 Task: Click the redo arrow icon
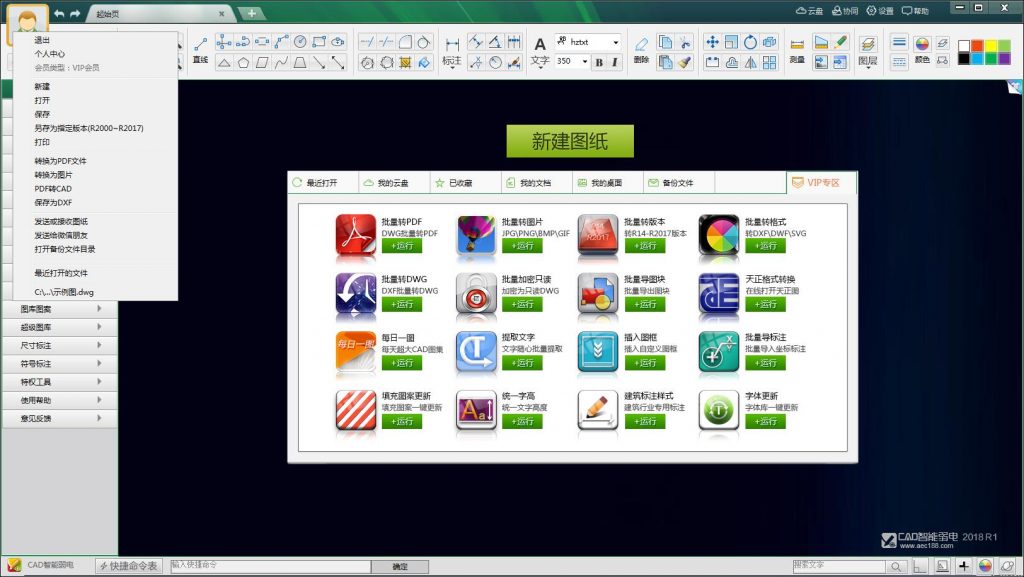(75, 13)
